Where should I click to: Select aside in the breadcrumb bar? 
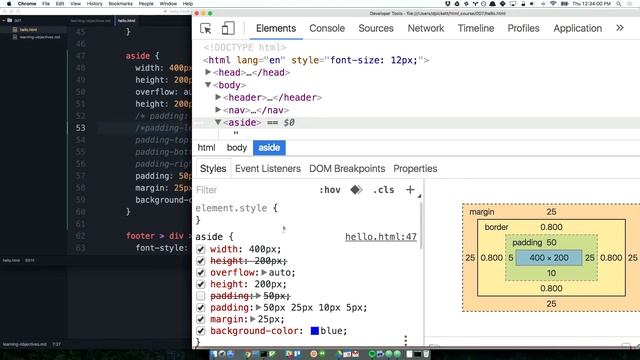(x=269, y=148)
